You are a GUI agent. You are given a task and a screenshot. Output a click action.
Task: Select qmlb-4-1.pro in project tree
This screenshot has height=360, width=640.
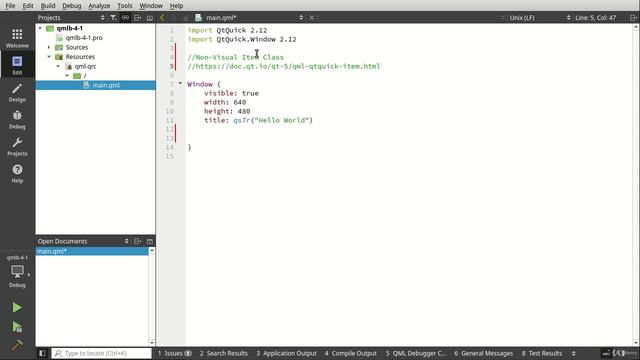84,38
